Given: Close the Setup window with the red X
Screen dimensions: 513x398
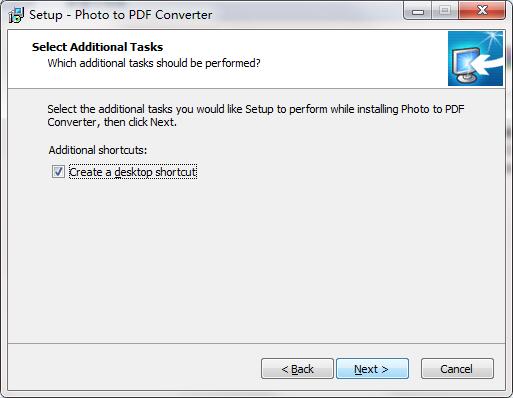Looking at the screenshot, I should pyautogui.click(x=482, y=11).
